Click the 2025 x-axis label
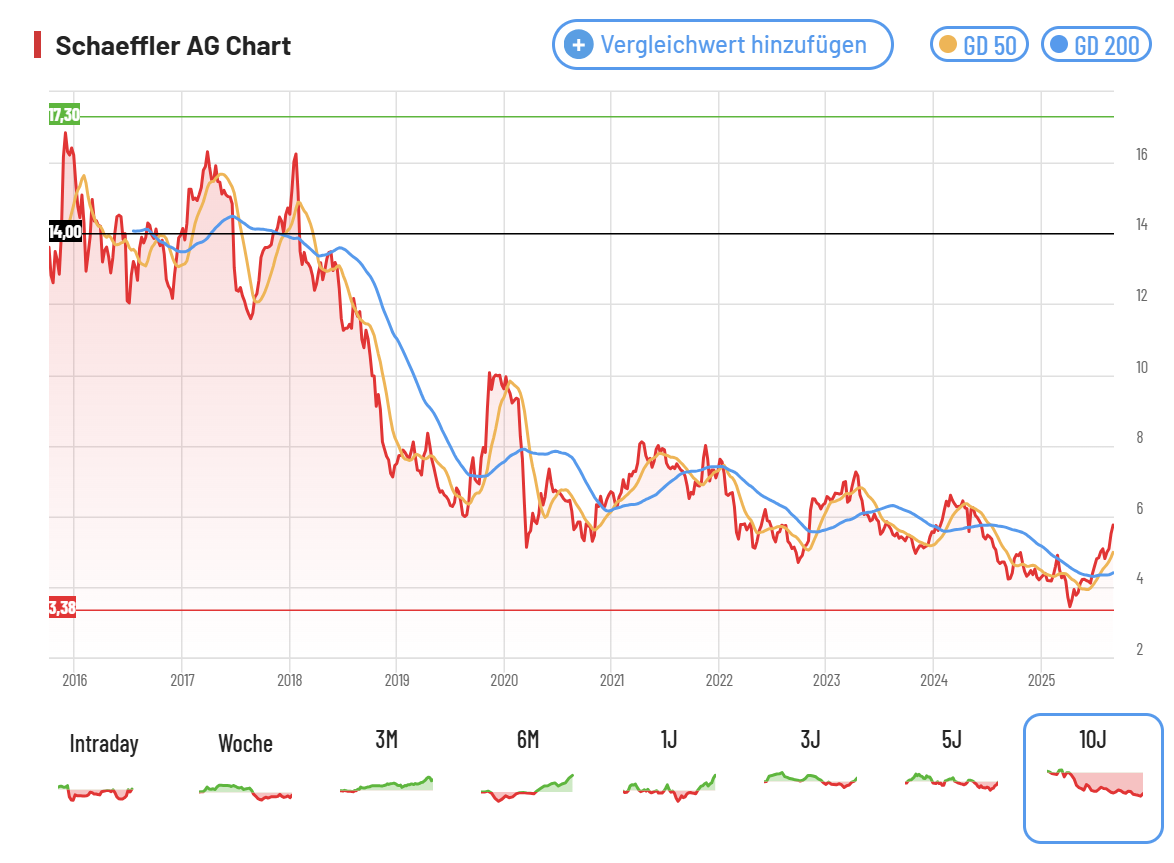Viewport: 1174px width, 863px height. [x=1041, y=680]
